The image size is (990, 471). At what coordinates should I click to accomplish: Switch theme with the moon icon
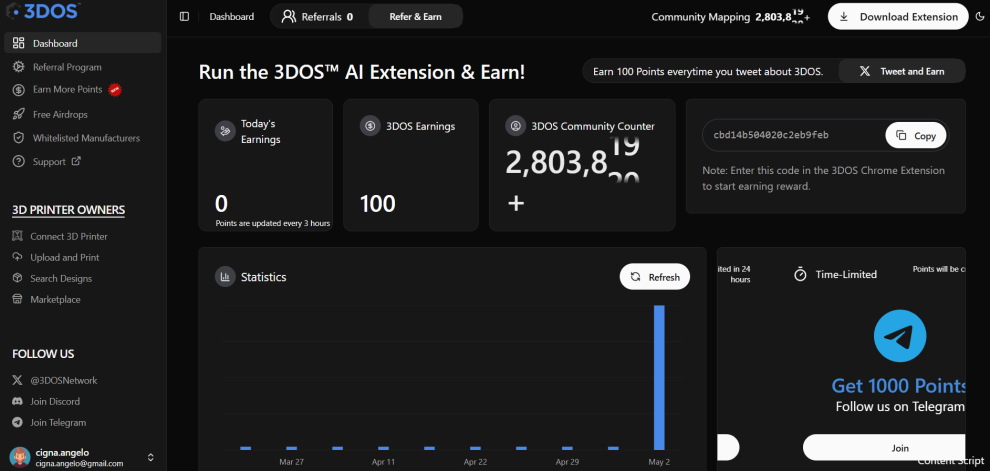tap(980, 17)
